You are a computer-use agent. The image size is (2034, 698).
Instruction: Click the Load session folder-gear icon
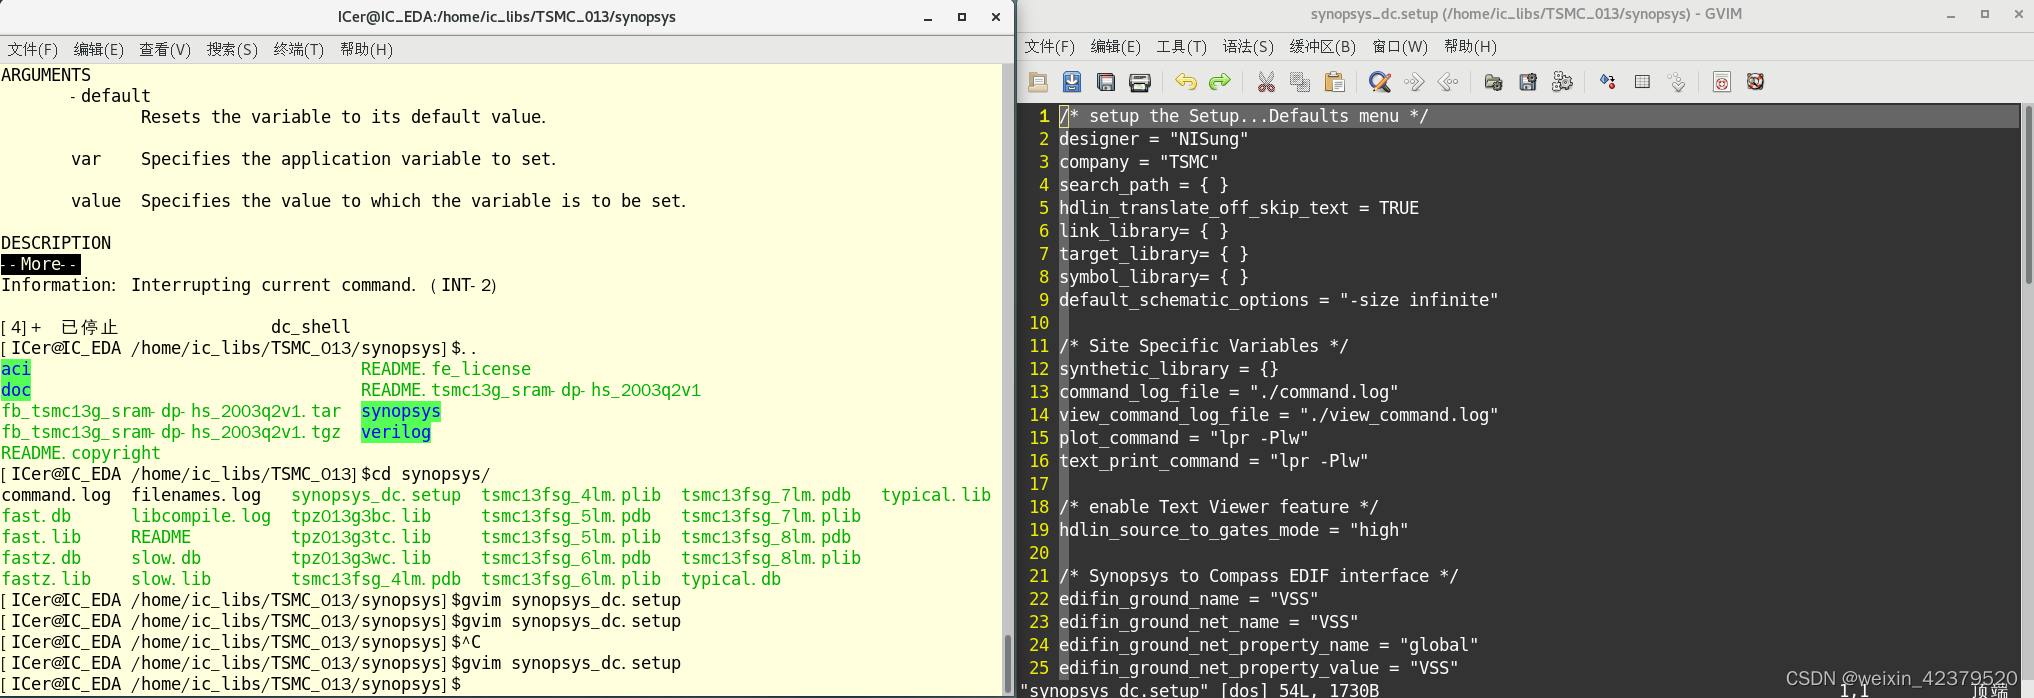1494,82
